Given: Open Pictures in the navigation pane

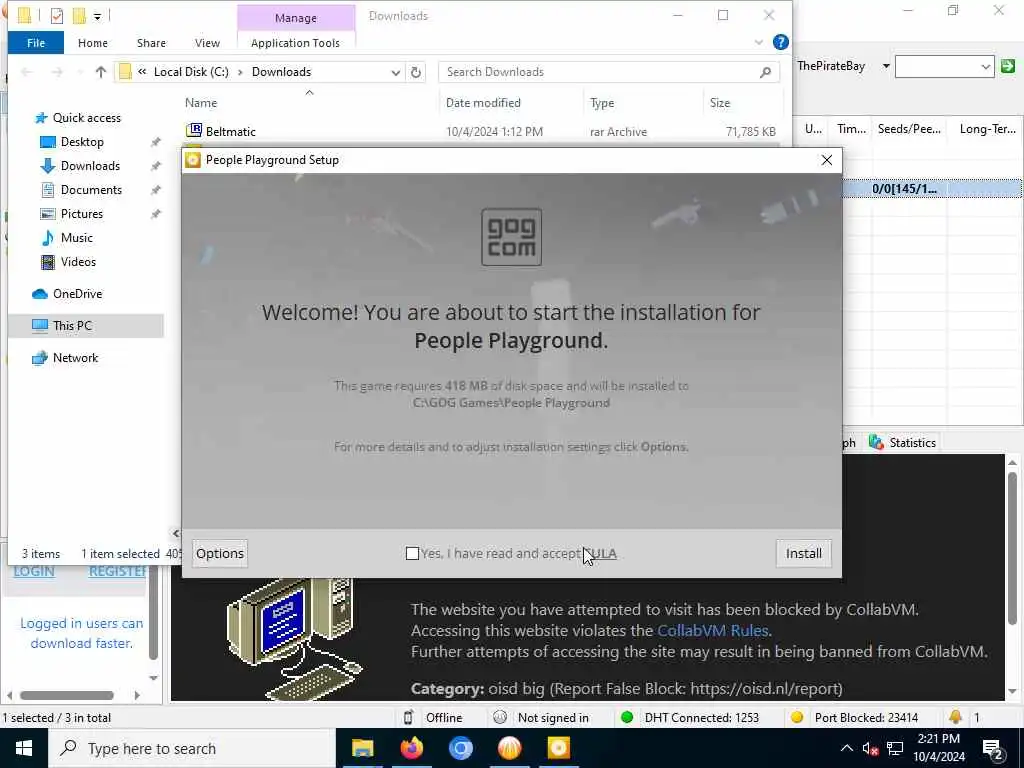Looking at the screenshot, I should point(82,214).
